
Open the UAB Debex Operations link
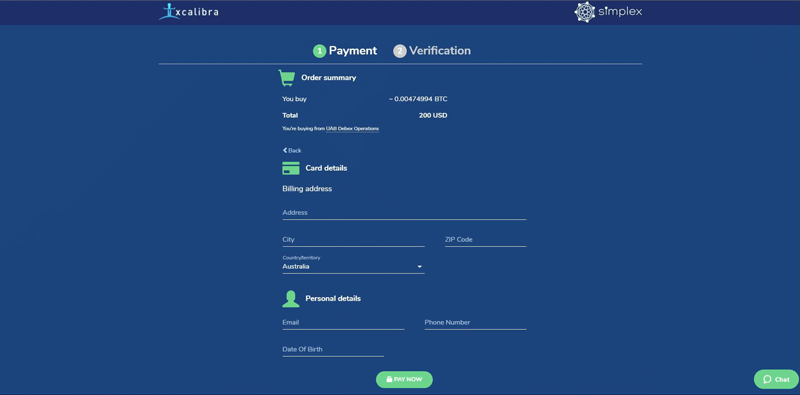pos(353,129)
